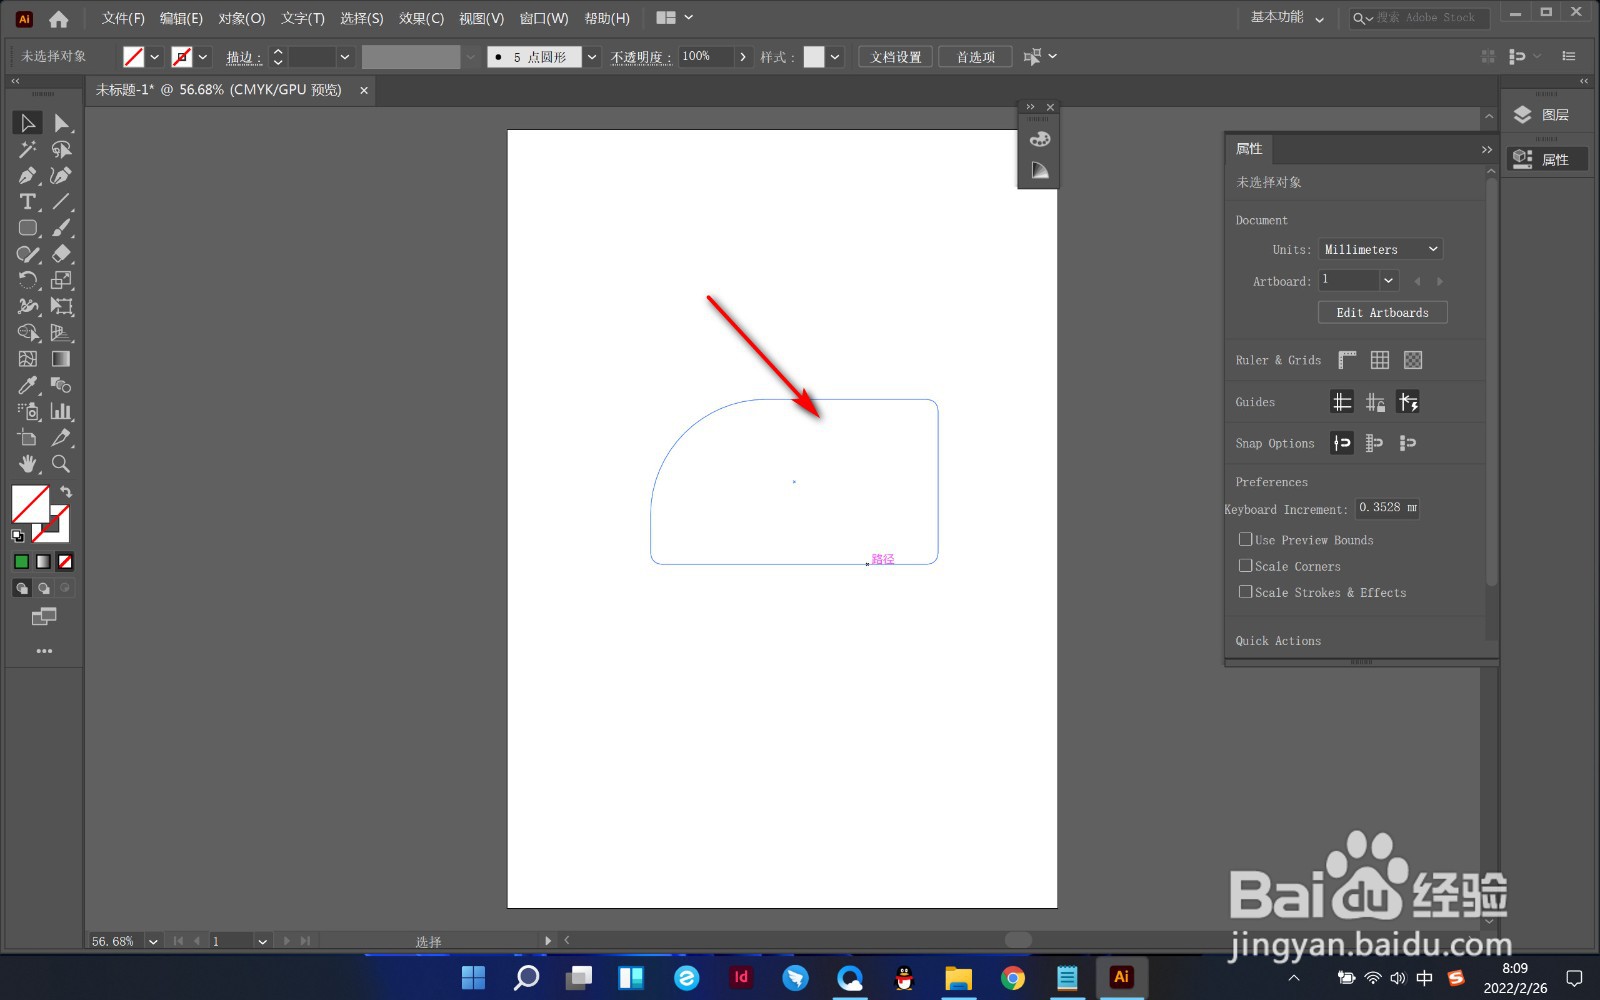The width and height of the screenshot is (1600, 1000).
Task: Select the Mesh tool
Action: (x=27, y=359)
